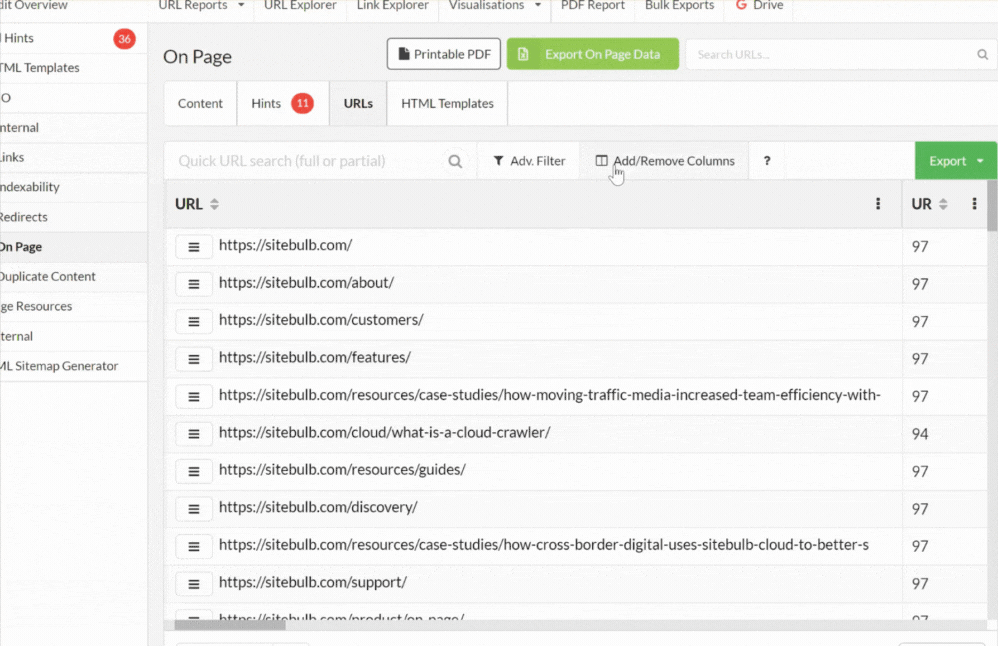Click the https://sitebulb.com/about/ URL text
This screenshot has width=998, height=646.
[x=306, y=283]
